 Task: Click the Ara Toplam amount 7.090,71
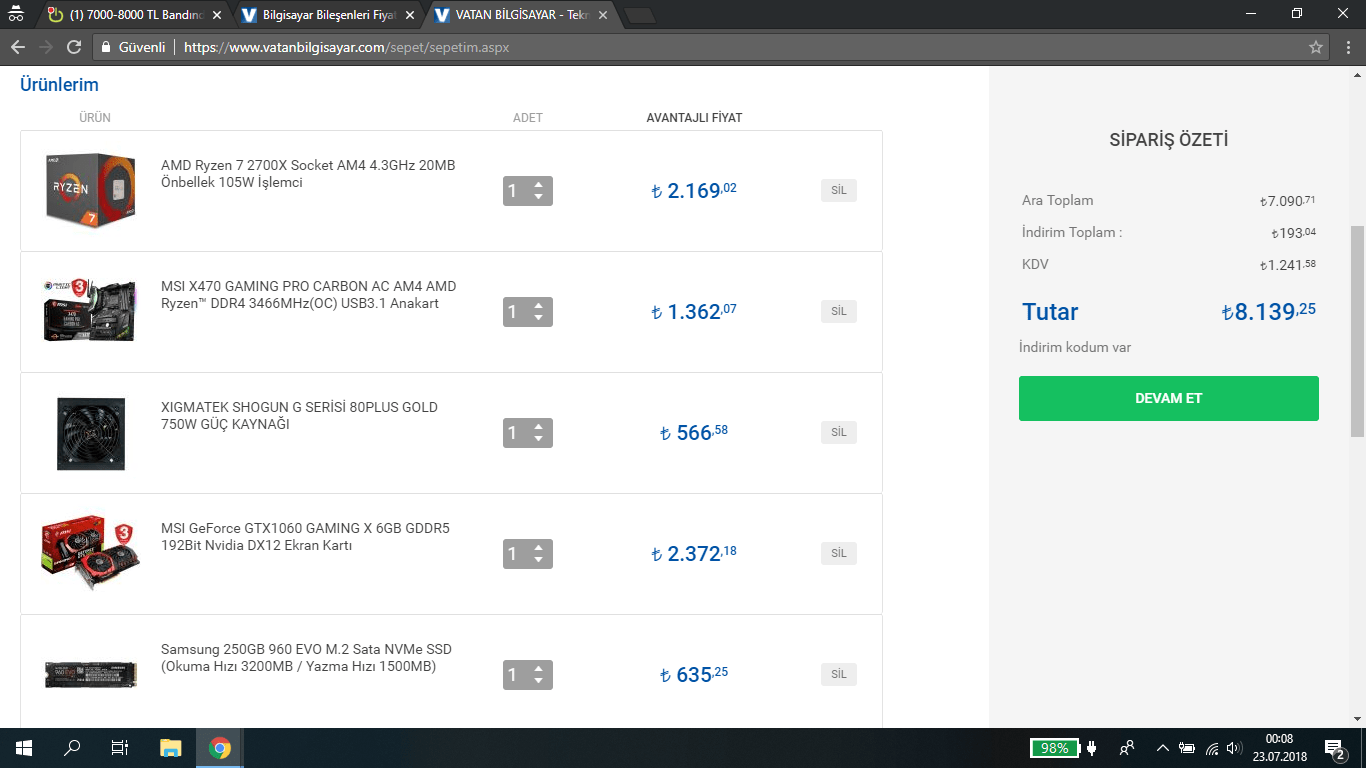1288,201
